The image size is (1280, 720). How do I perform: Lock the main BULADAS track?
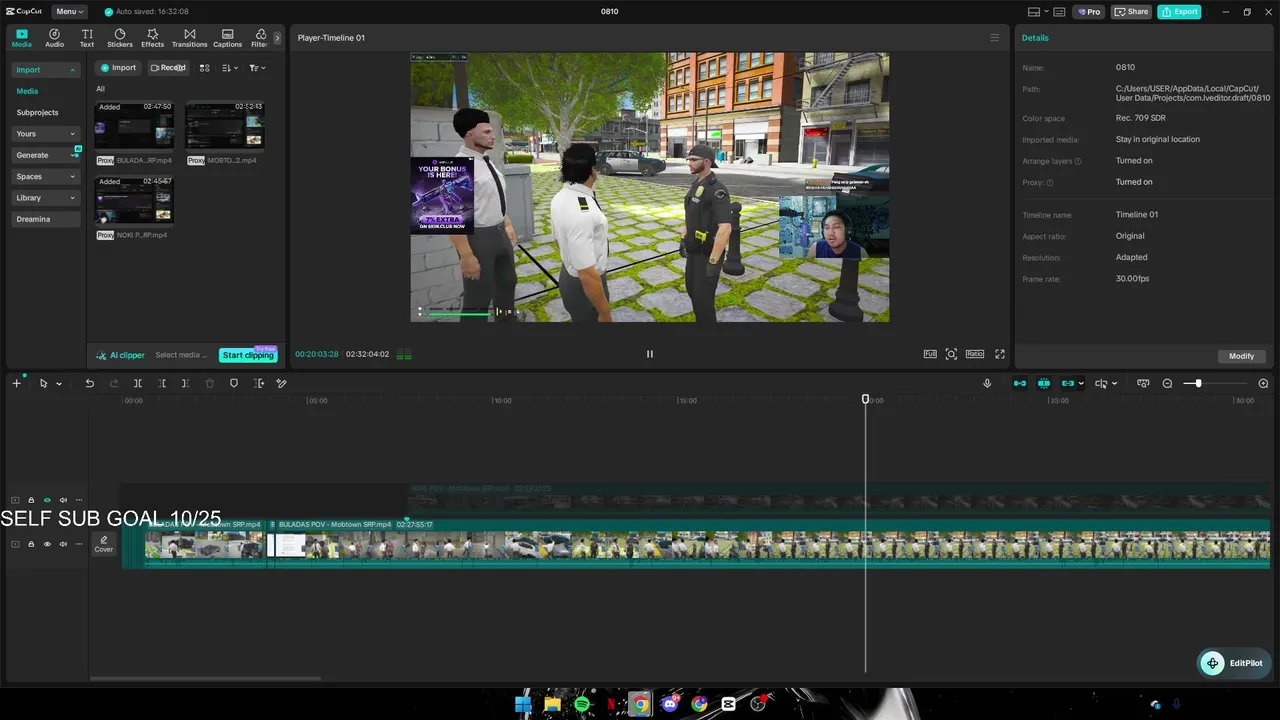(31, 544)
